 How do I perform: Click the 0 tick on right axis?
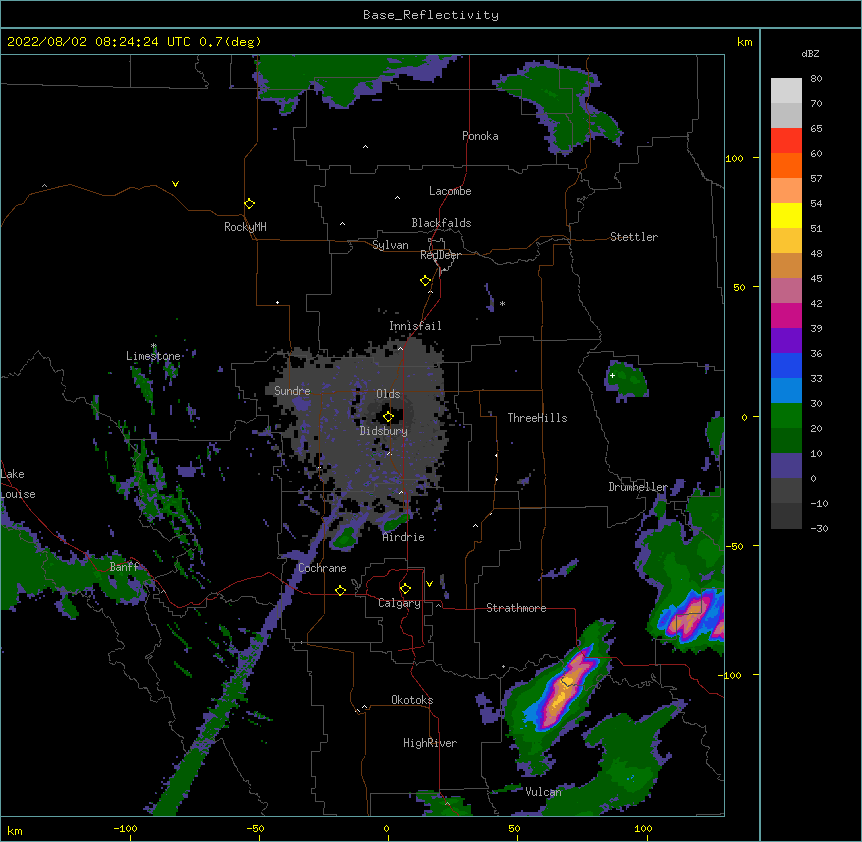click(744, 417)
